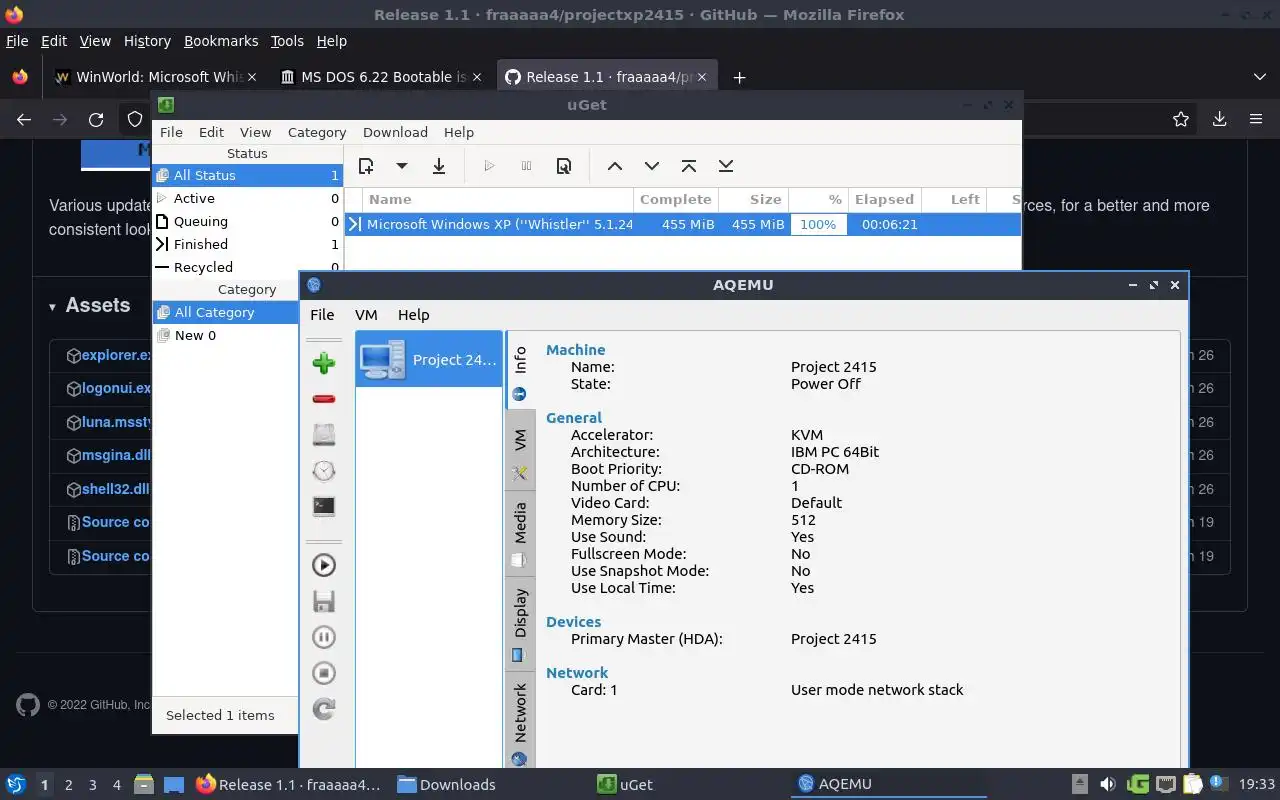1280x800 pixels.
Task: Click the Elapsed column header in uGet
Action: coord(884,199)
